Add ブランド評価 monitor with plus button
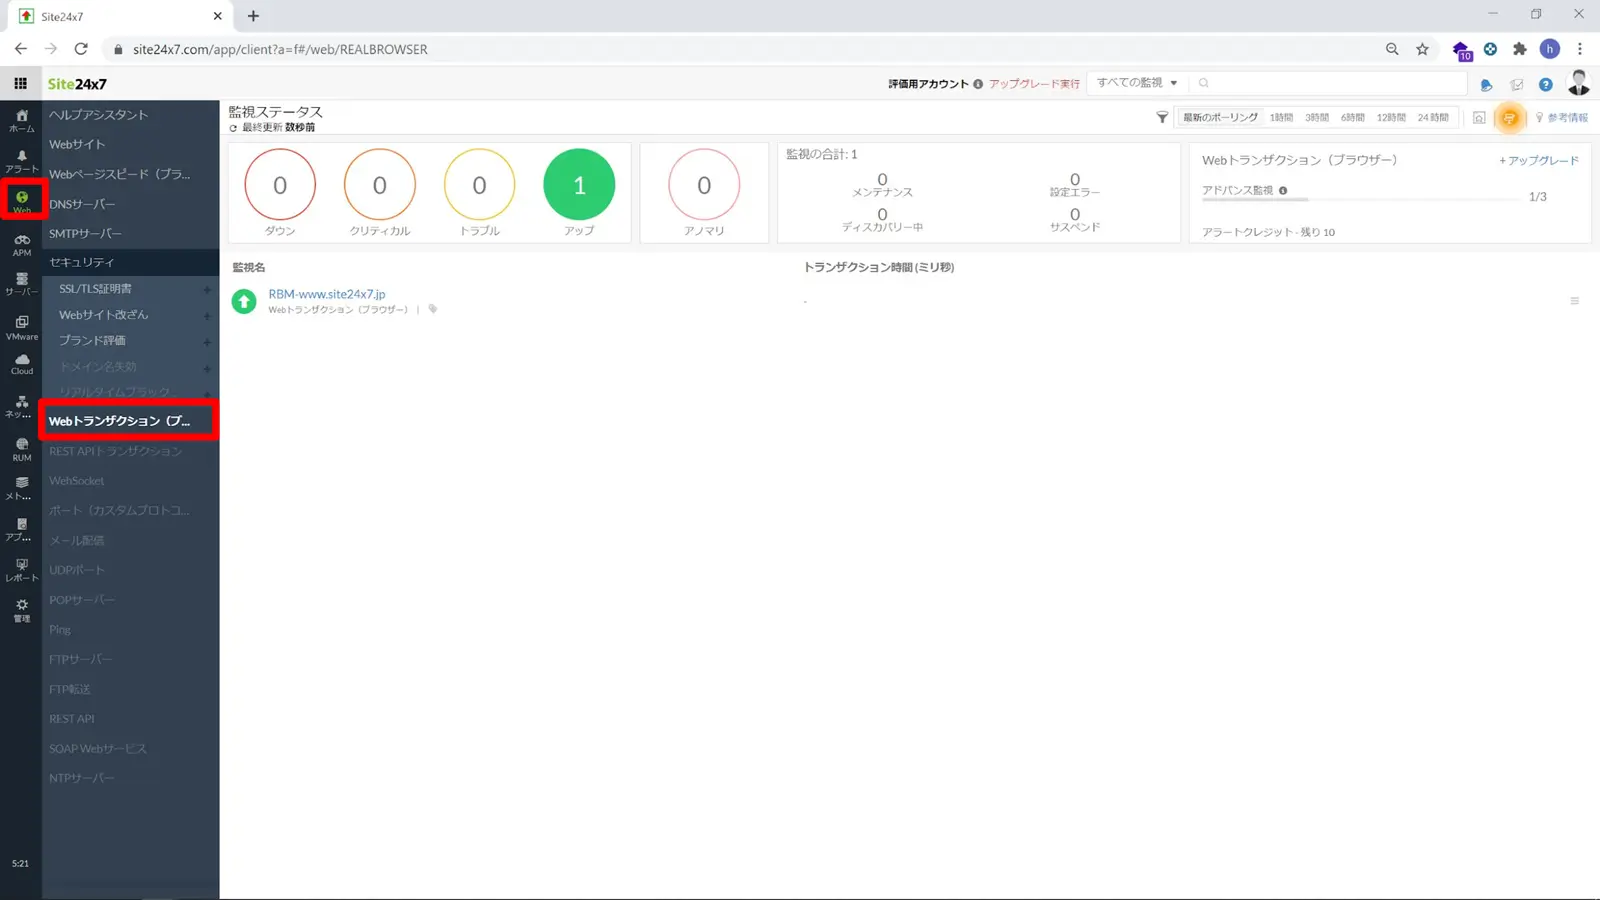Screen dimensions: 1600x900 pyautogui.click(x=207, y=342)
